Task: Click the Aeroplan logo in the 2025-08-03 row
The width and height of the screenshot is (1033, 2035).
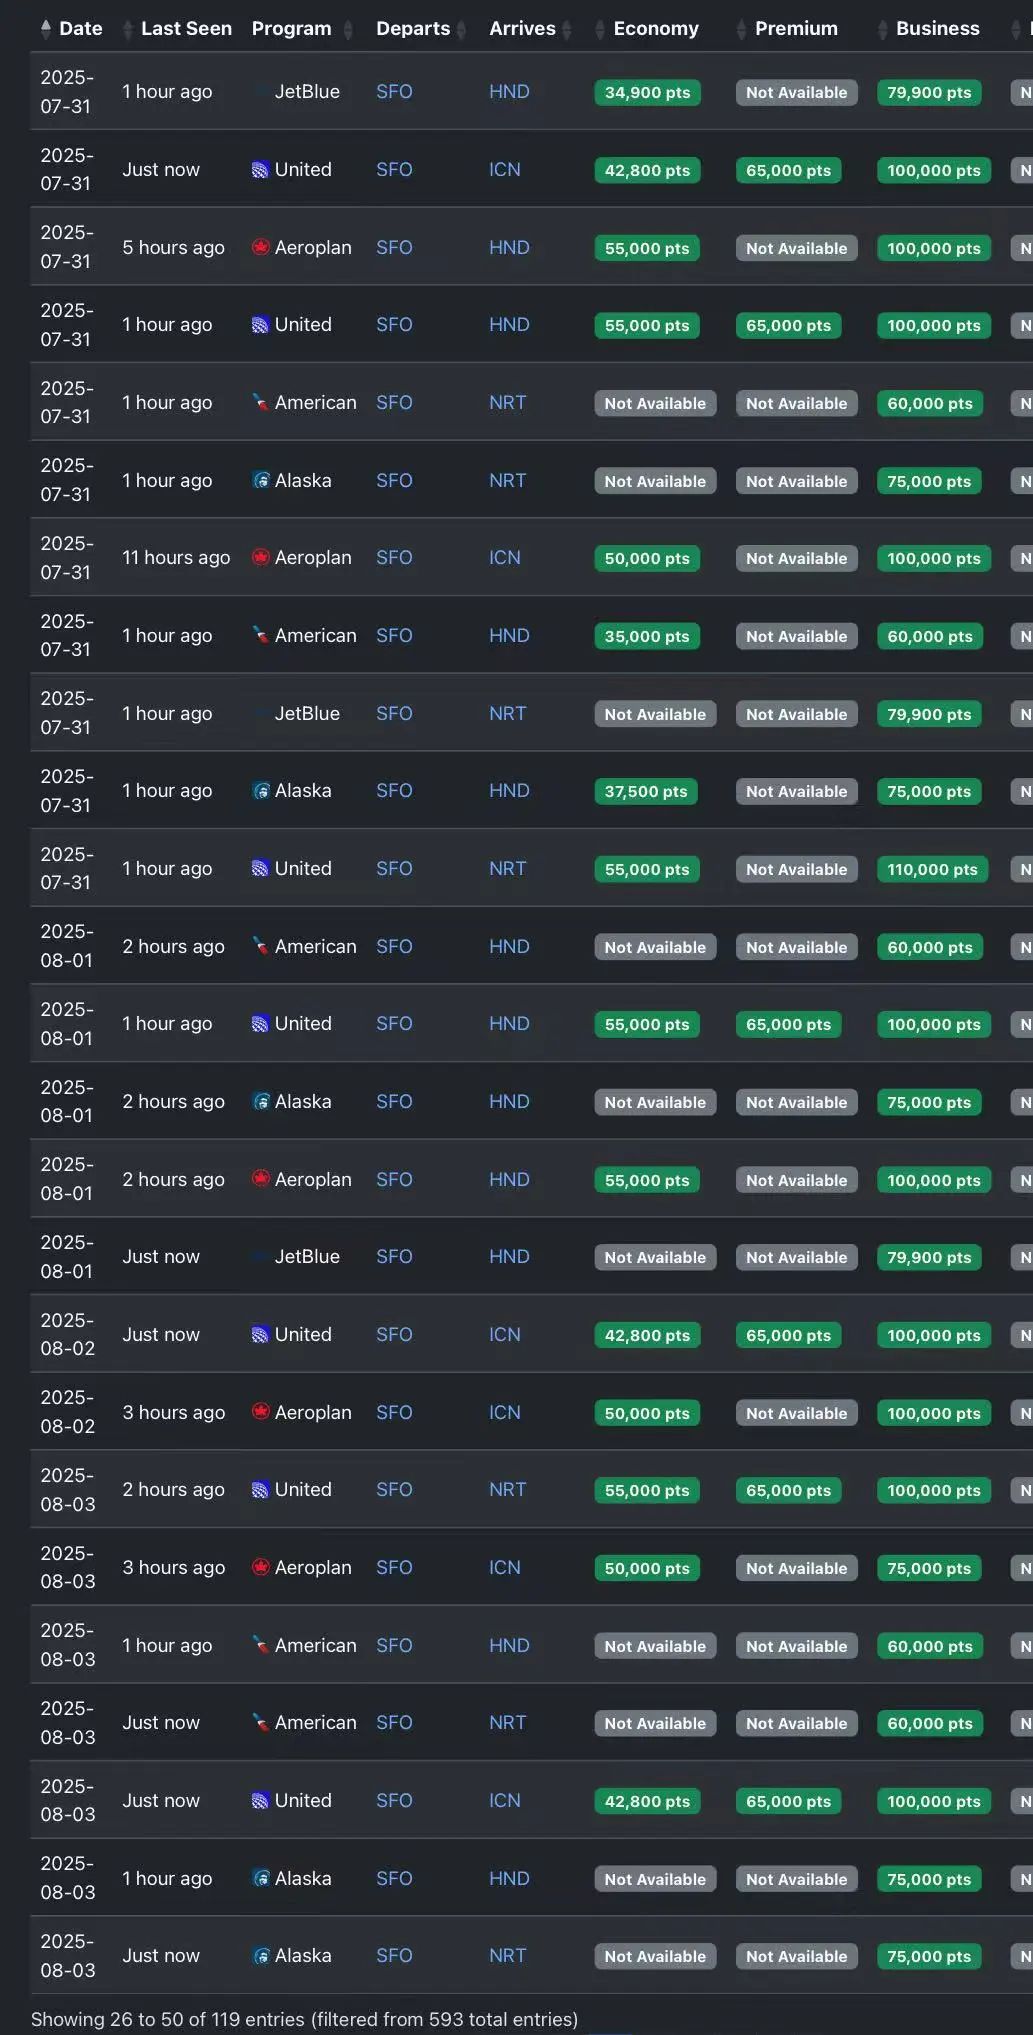Action: click(x=260, y=1567)
